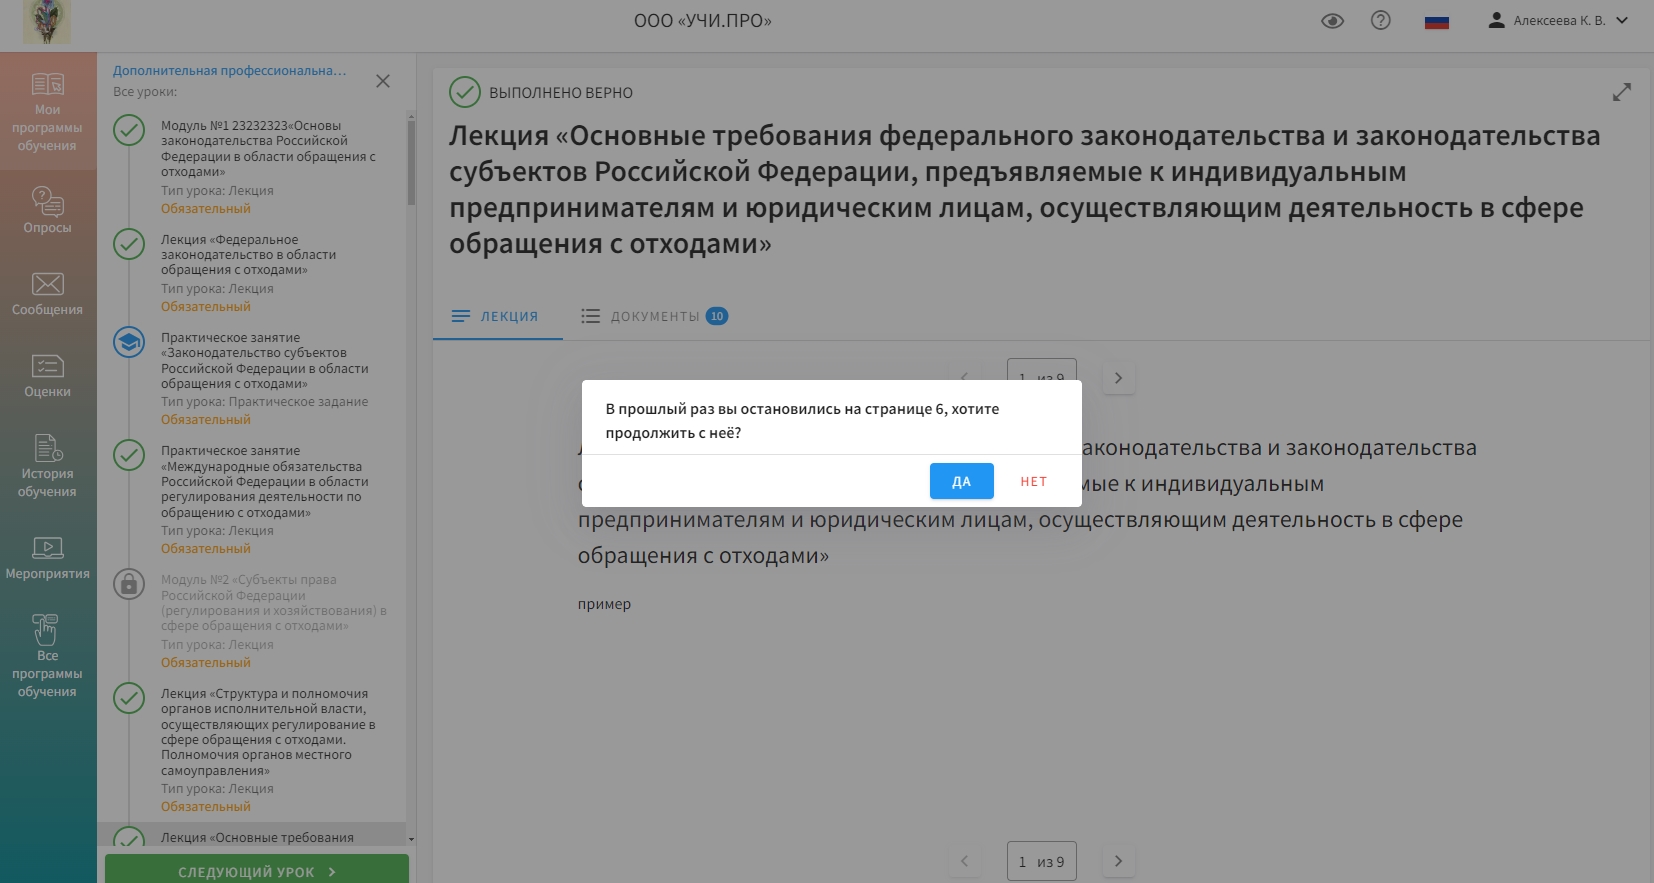
Task: Click check icon beside Международные обязательства lesson
Action: (129, 455)
